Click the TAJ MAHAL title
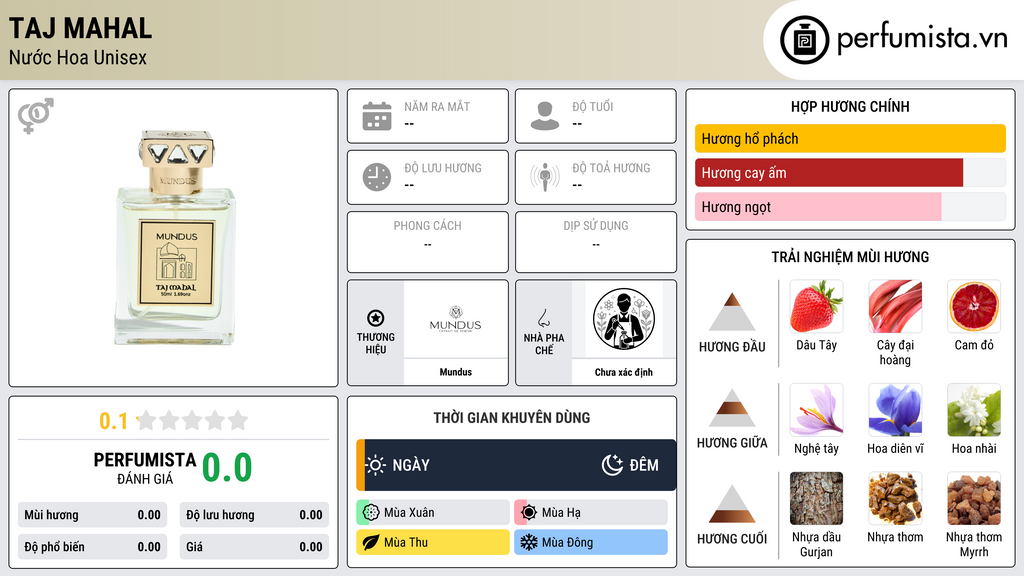 pos(80,29)
